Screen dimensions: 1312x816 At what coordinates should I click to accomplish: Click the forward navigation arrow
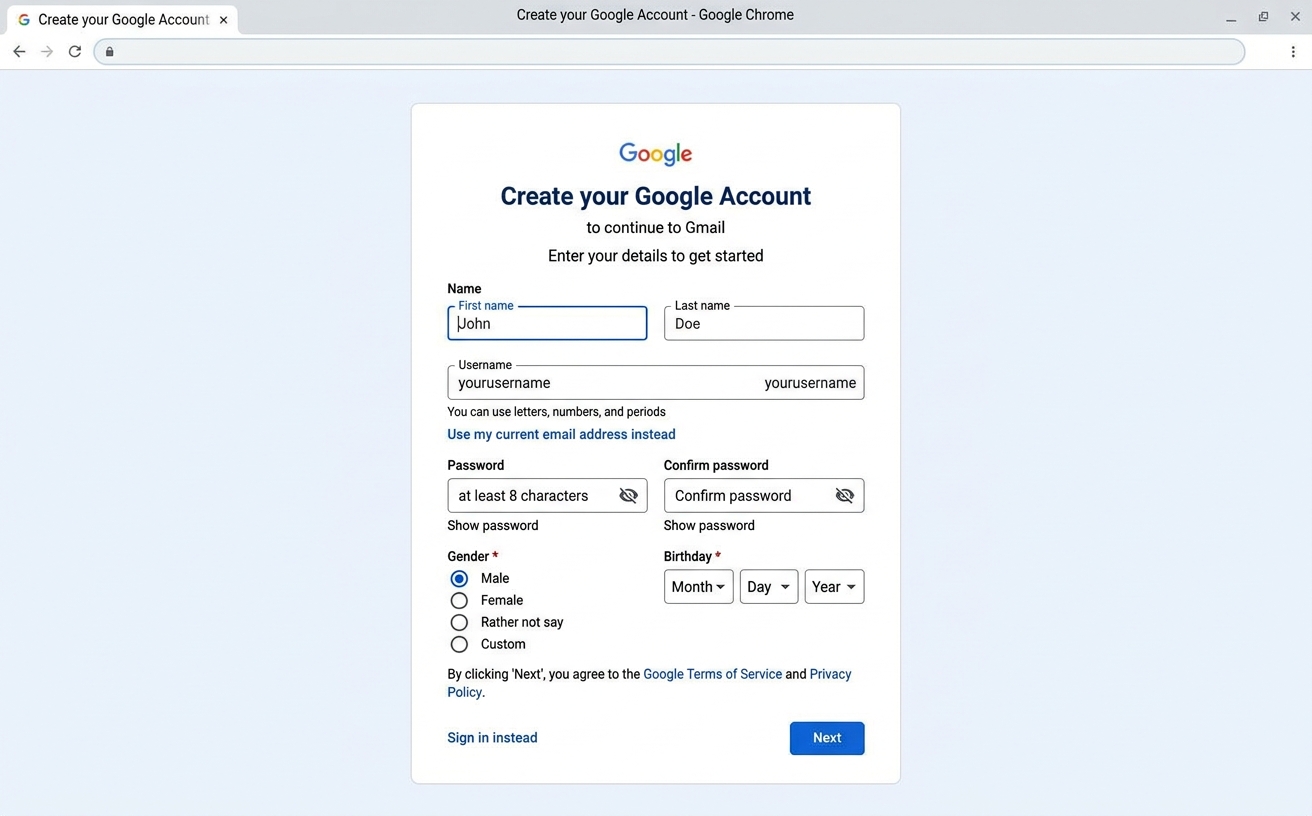click(47, 51)
